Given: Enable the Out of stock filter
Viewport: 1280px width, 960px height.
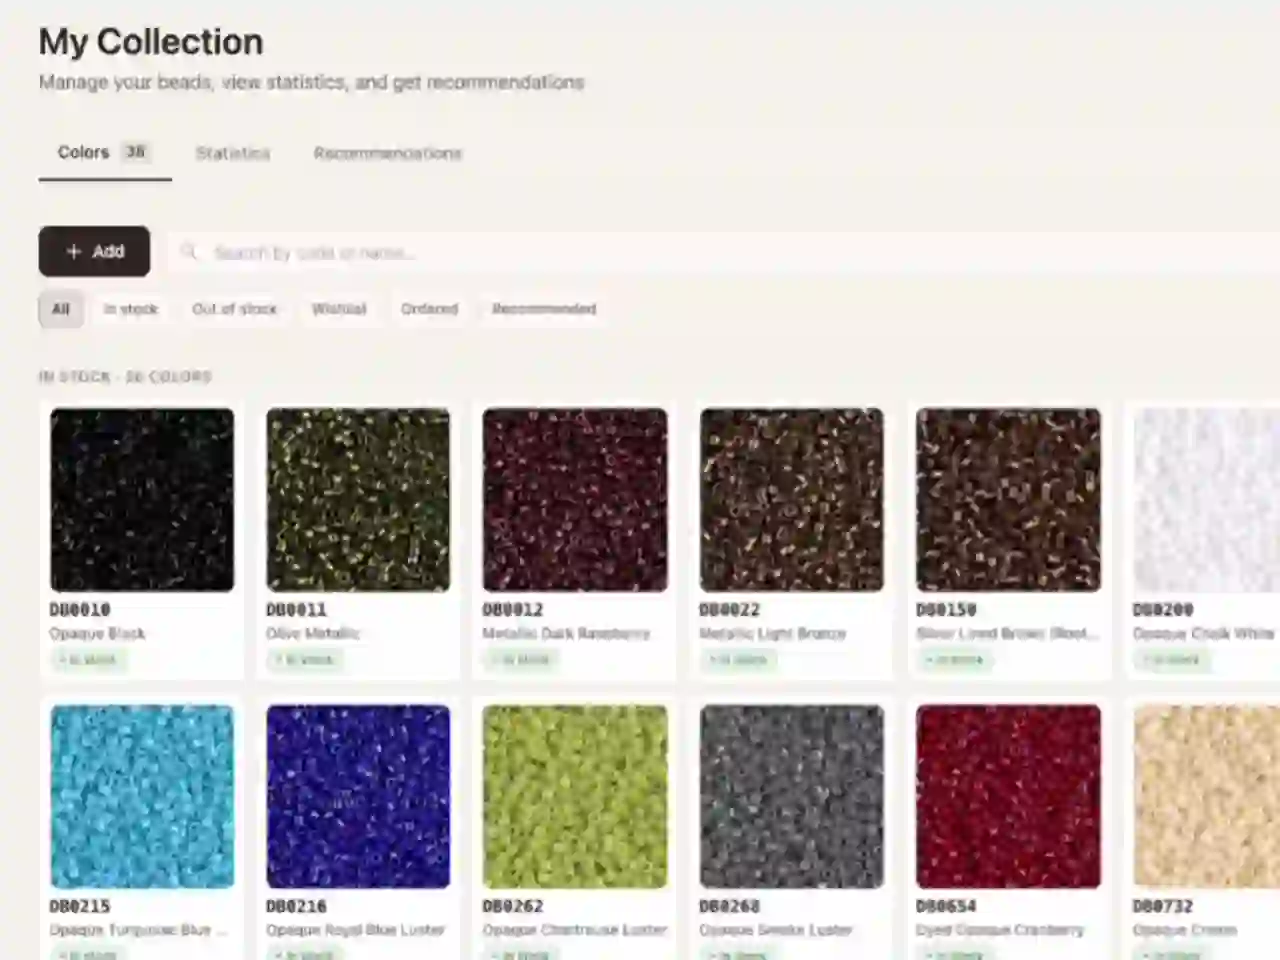Looking at the screenshot, I should [x=234, y=309].
